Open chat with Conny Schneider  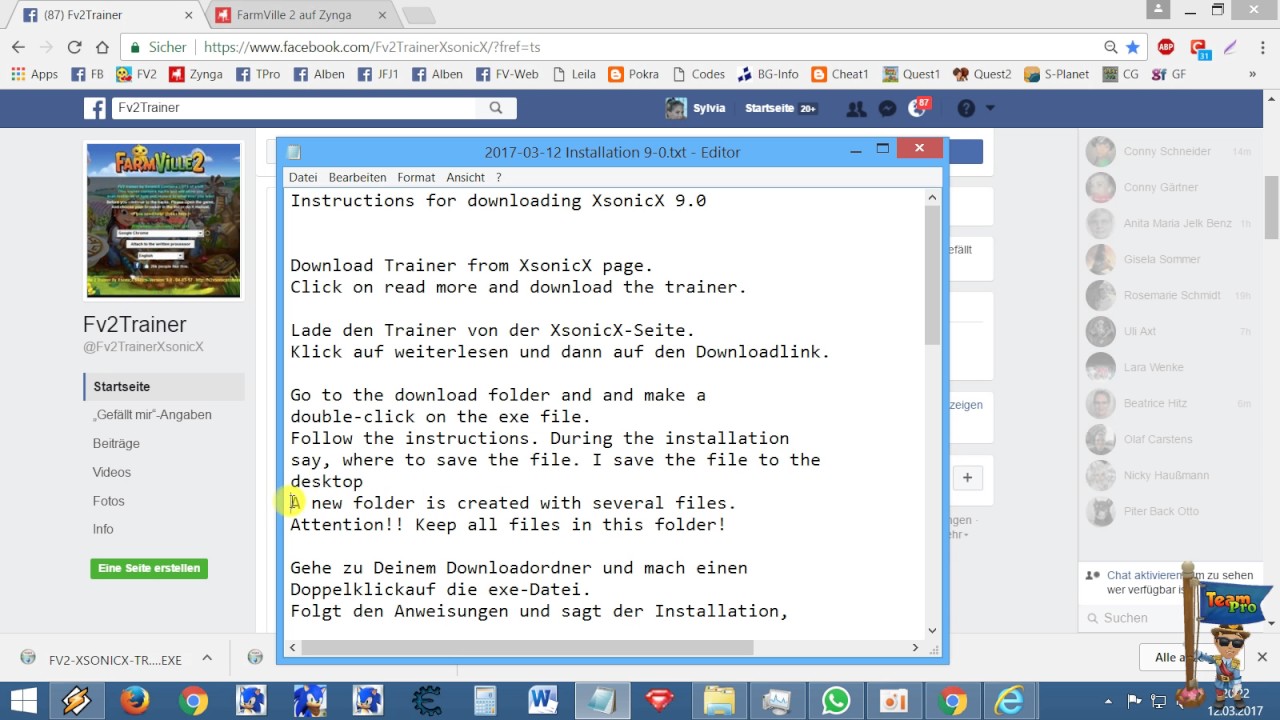pos(1169,152)
